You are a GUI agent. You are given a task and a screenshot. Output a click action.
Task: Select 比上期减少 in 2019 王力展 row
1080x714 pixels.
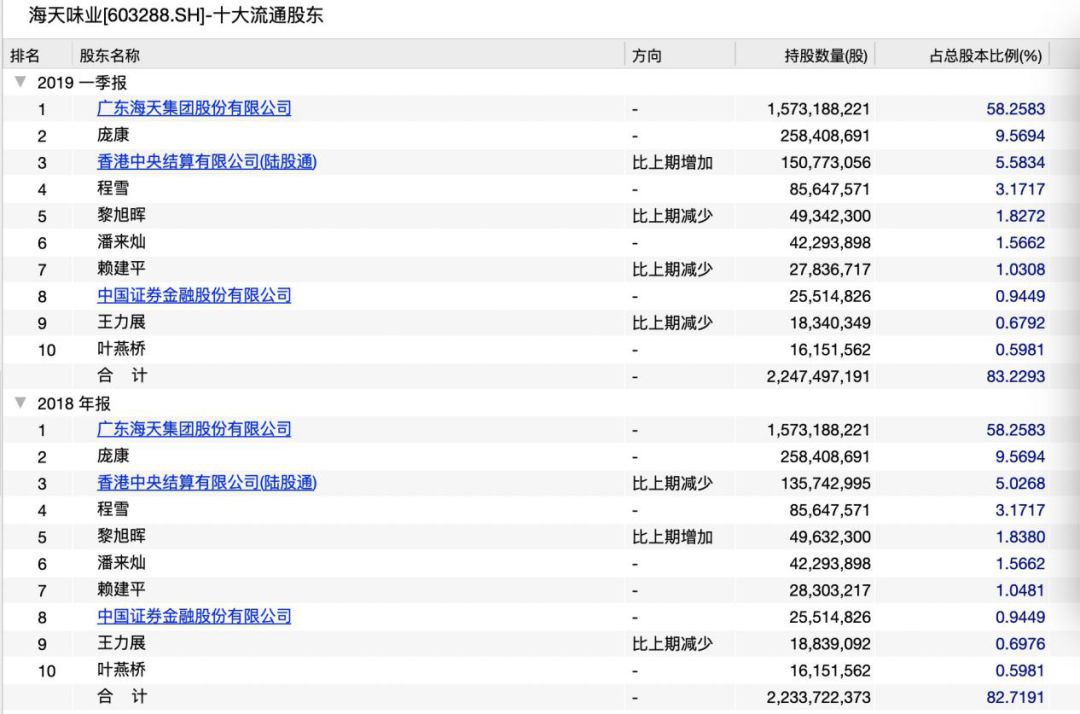click(x=672, y=323)
